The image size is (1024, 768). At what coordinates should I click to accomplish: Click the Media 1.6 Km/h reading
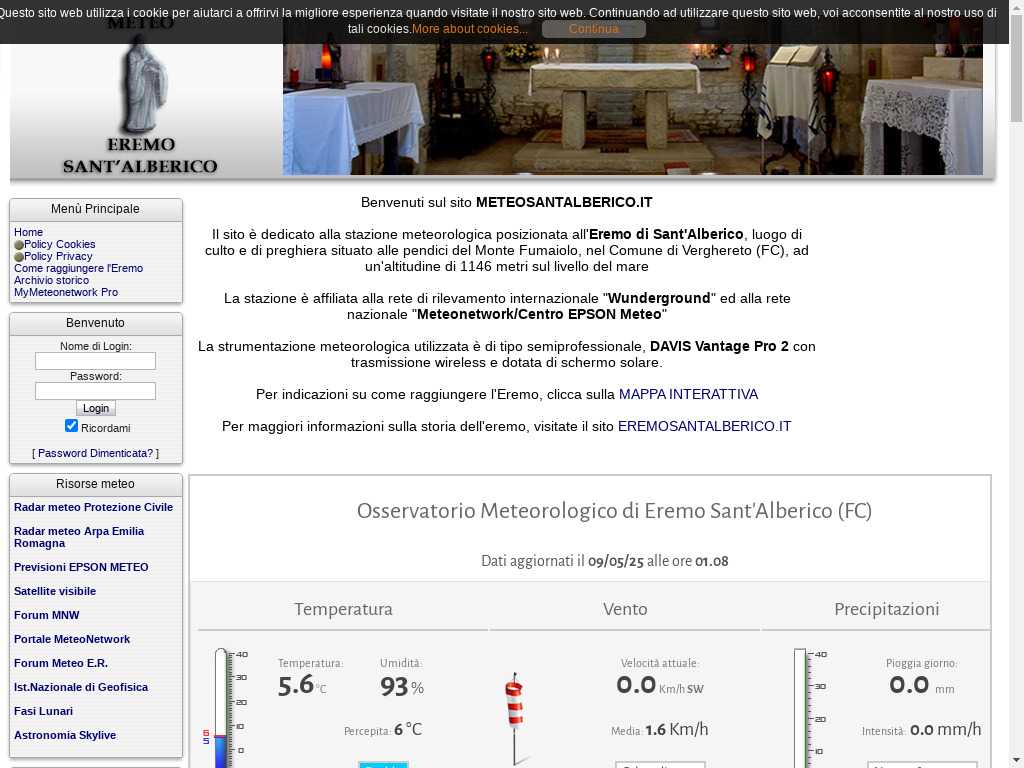(x=660, y=729)
